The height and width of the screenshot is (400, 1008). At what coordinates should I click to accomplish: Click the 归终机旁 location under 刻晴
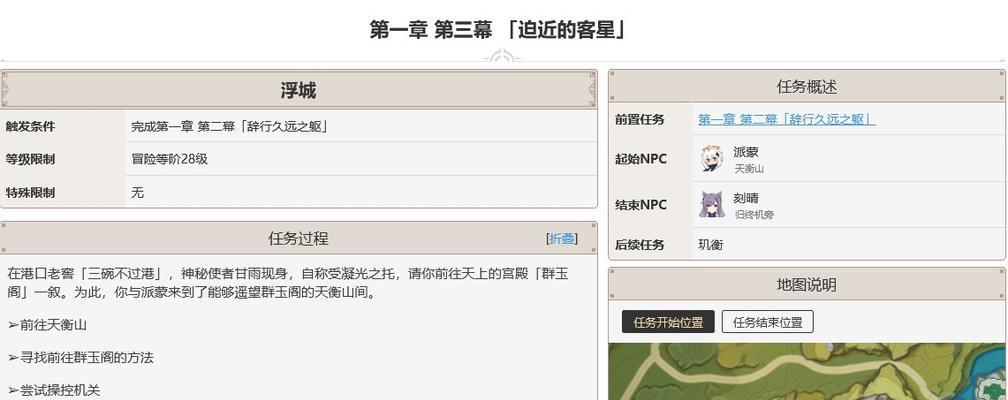coord(754,215)
